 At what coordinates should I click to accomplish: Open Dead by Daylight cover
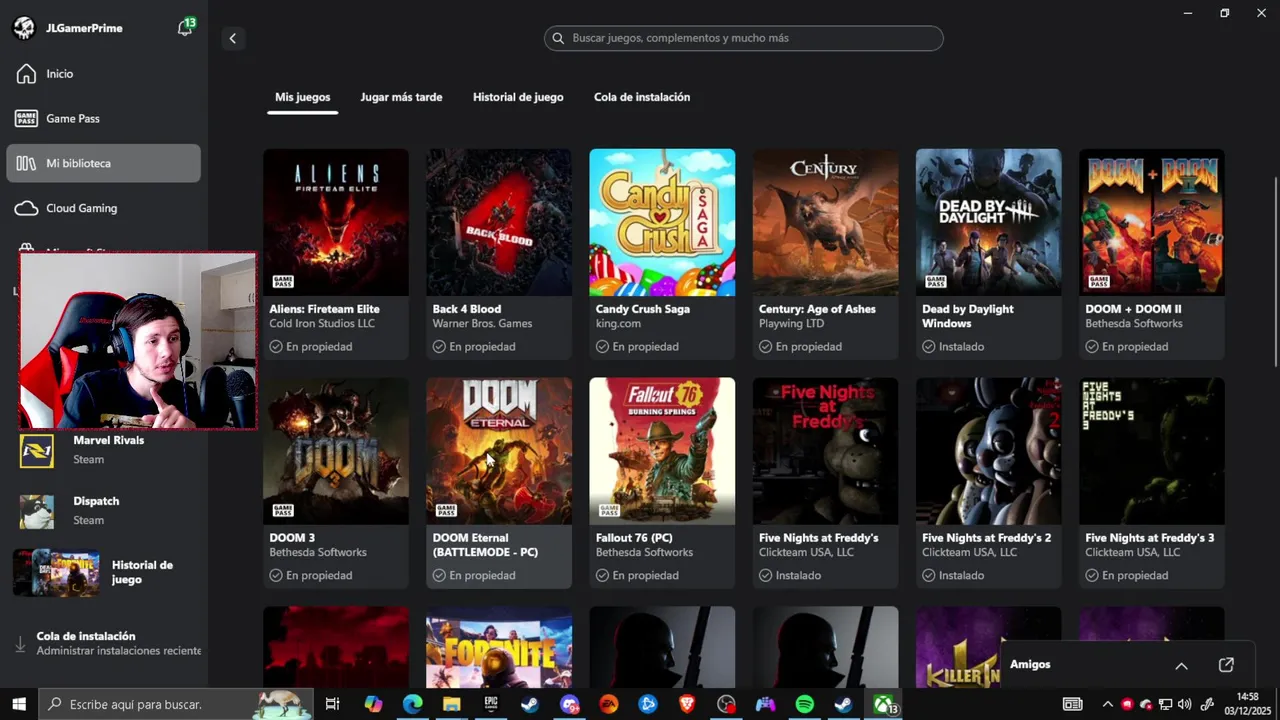(988, 222)
